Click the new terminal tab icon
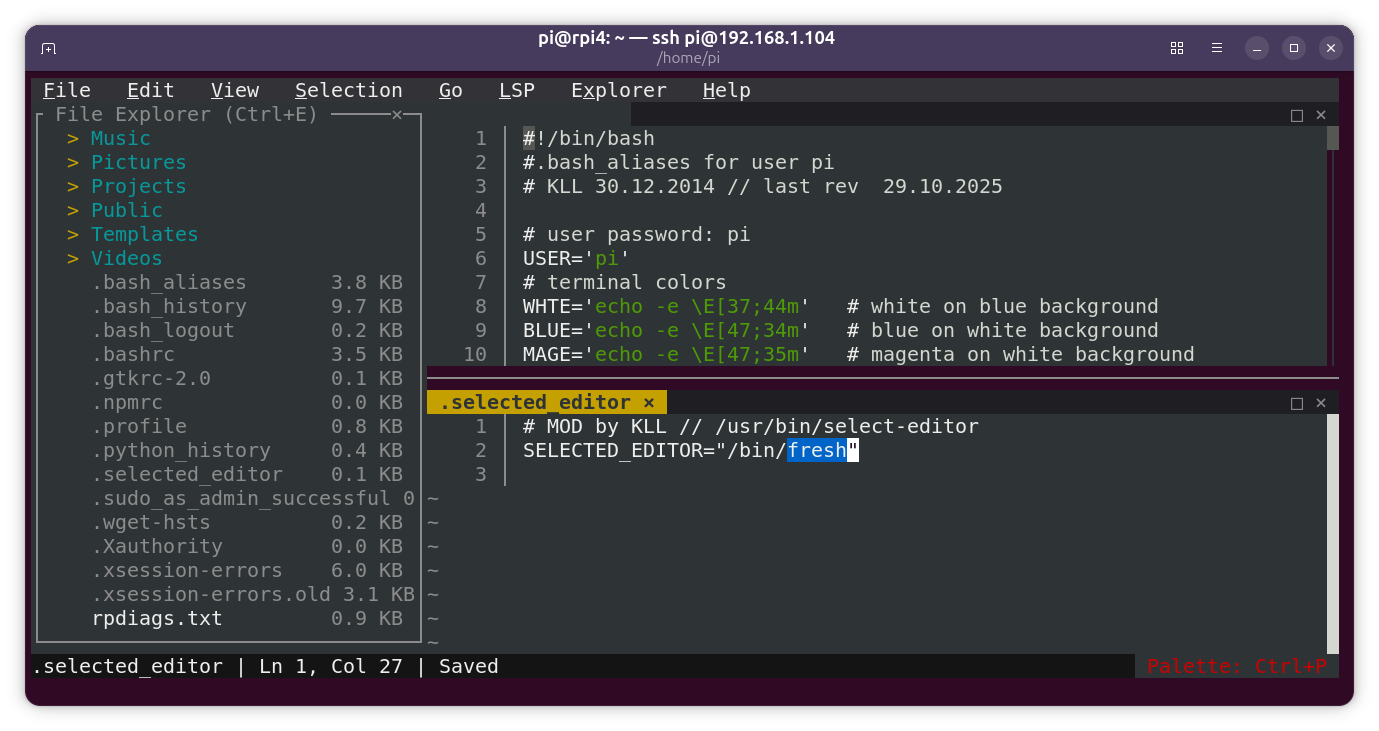The height and width of the screenshot is (731, 1379). click(x=48, y=48)
